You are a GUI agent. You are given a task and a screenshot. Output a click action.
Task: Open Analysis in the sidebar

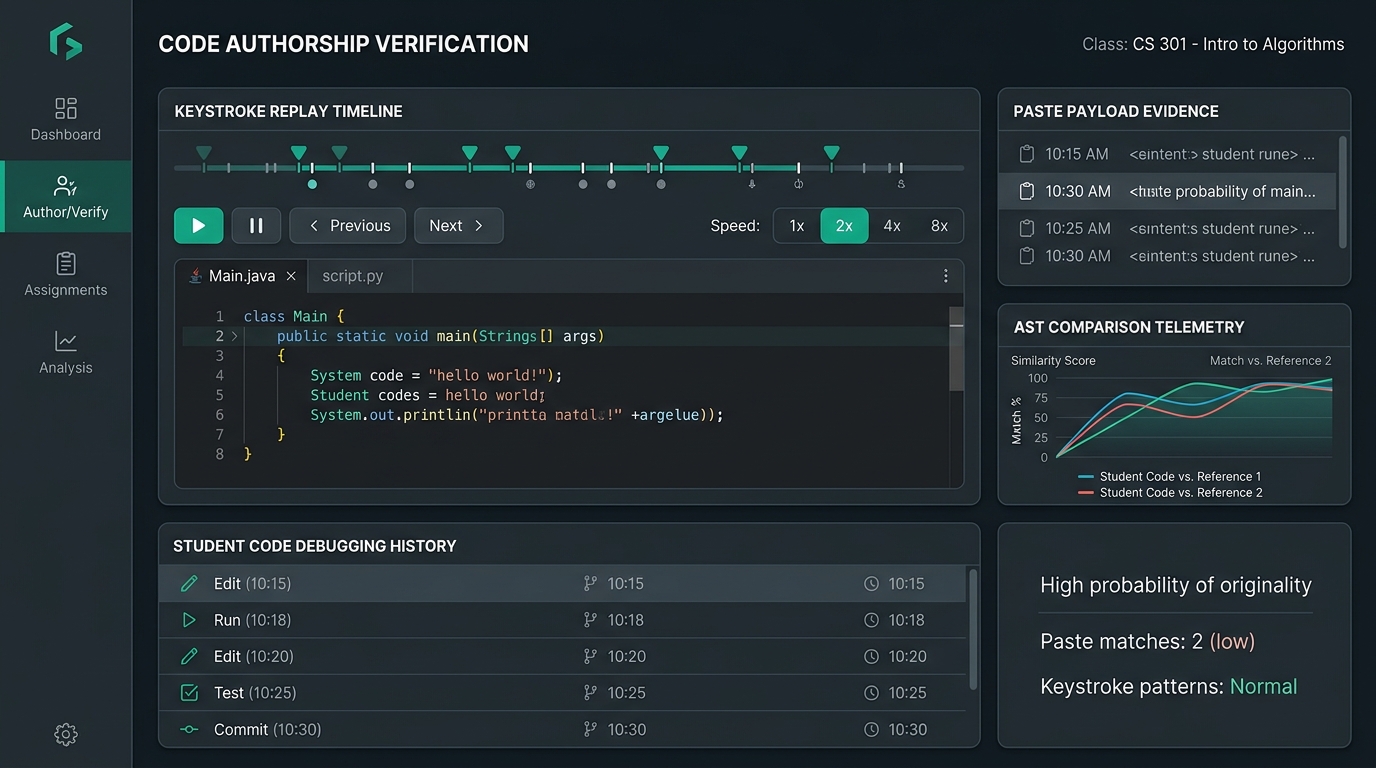coord(65,353)
